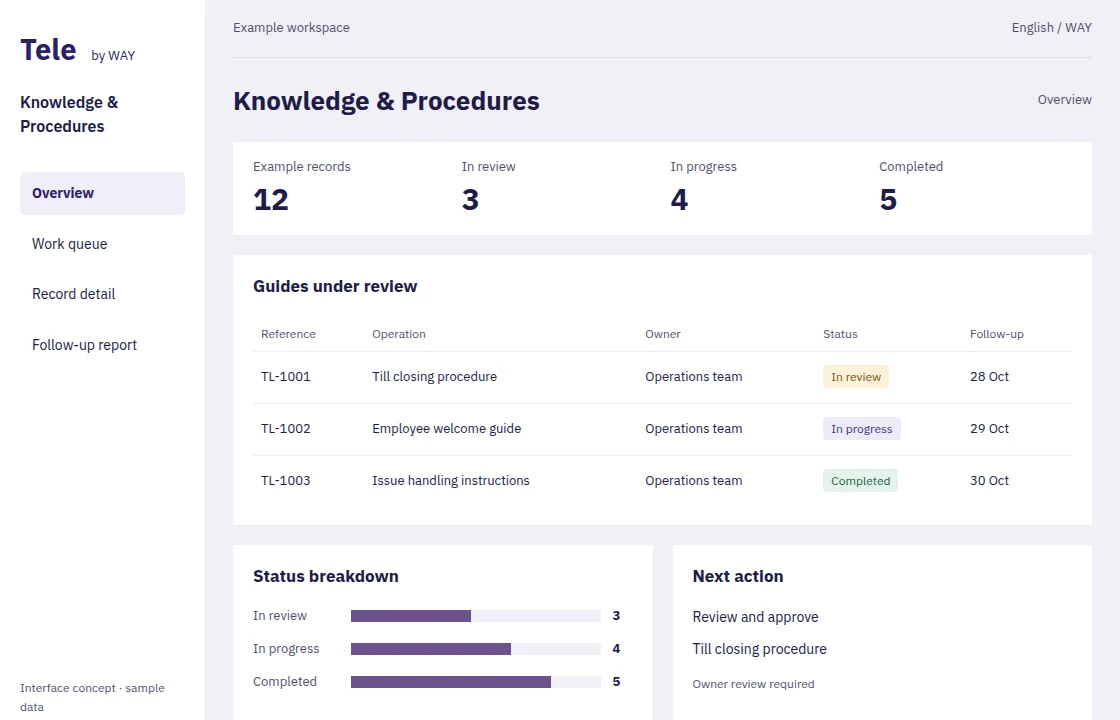Click Operations team owner for TL-1001

(x=694, y=376)
